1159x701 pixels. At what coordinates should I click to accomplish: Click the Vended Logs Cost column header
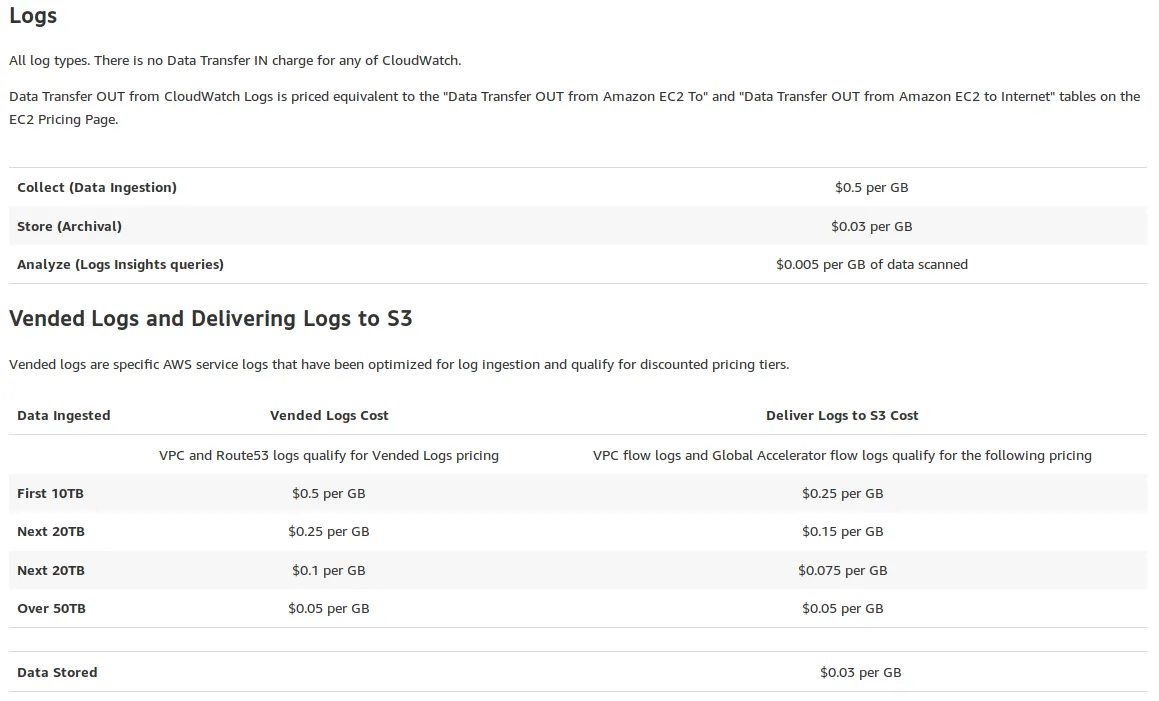(329, 415)
